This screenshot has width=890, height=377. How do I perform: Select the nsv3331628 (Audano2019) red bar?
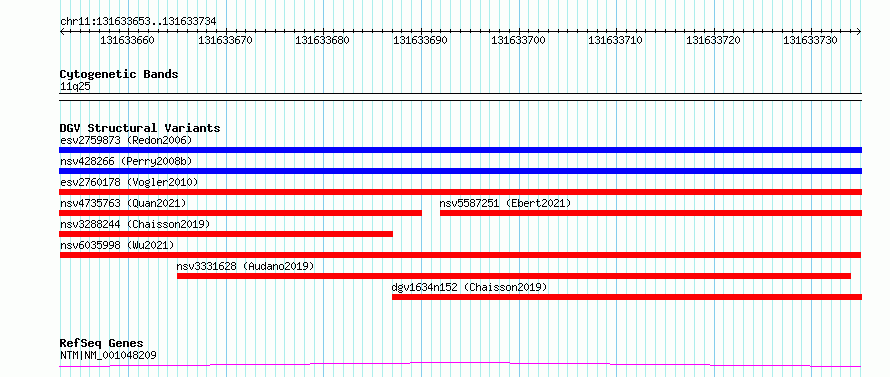point(514,276)
